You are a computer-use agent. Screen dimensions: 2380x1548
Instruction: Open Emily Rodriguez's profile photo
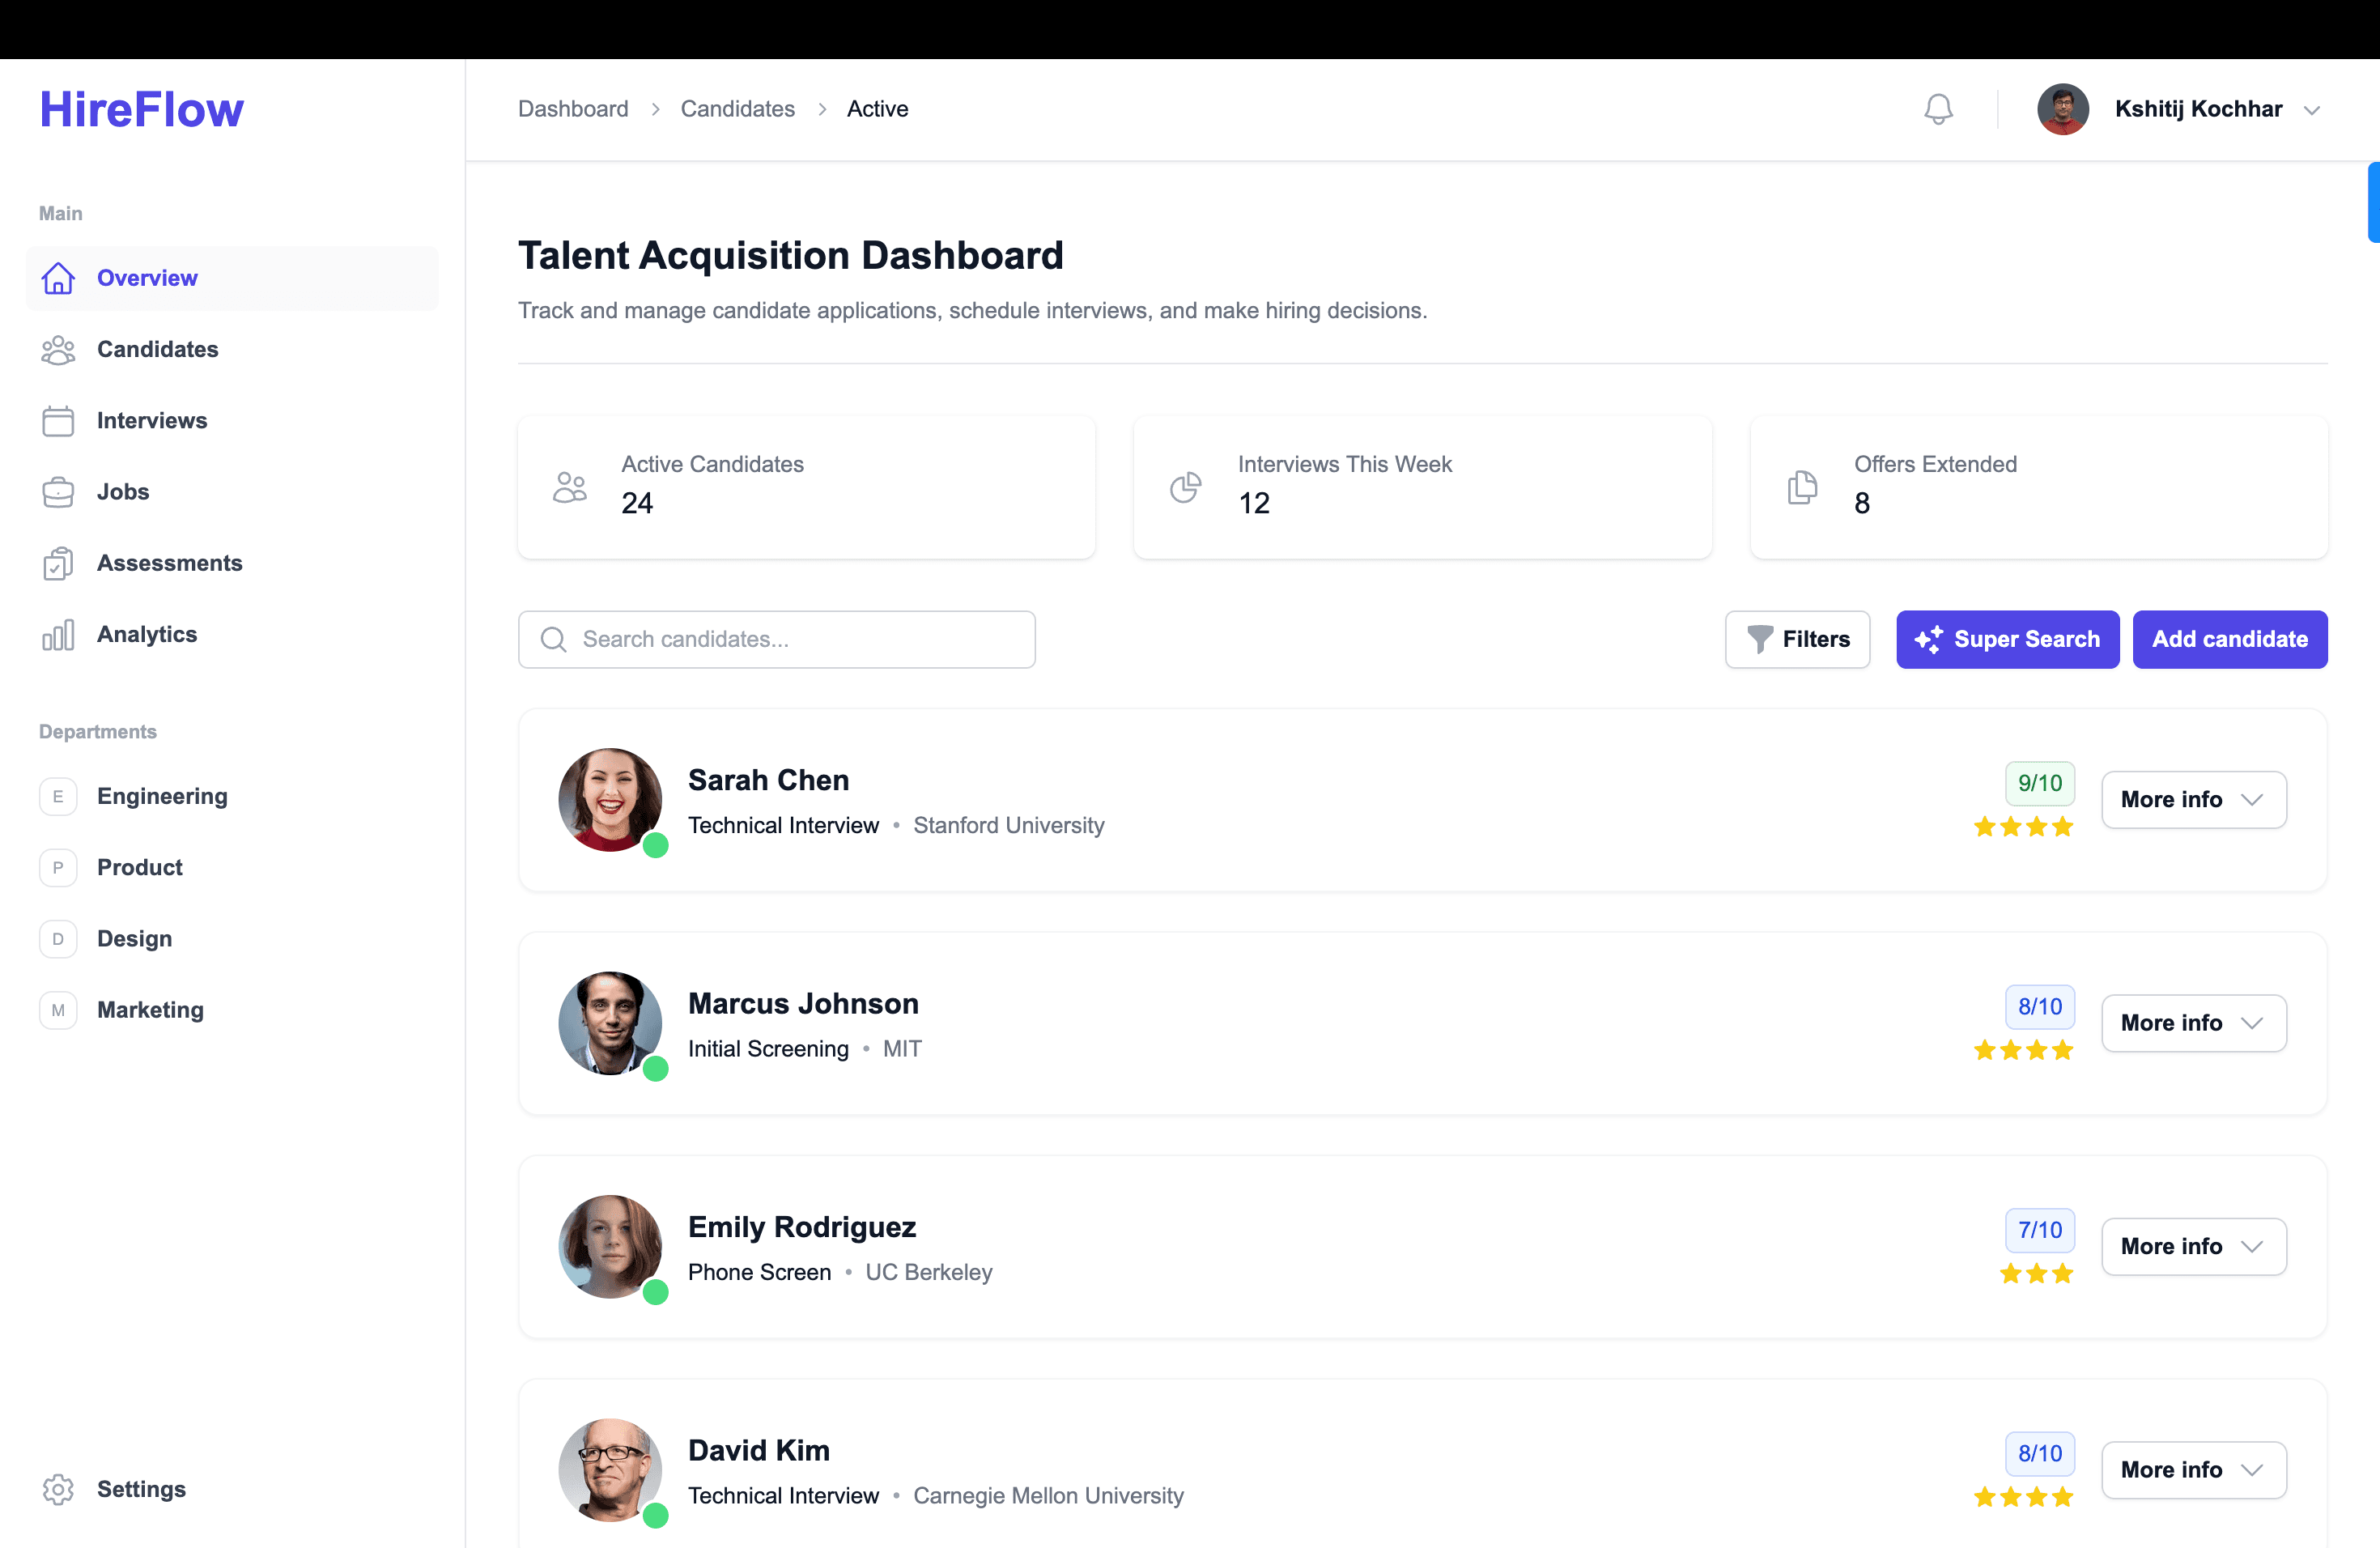(610, 1246)
